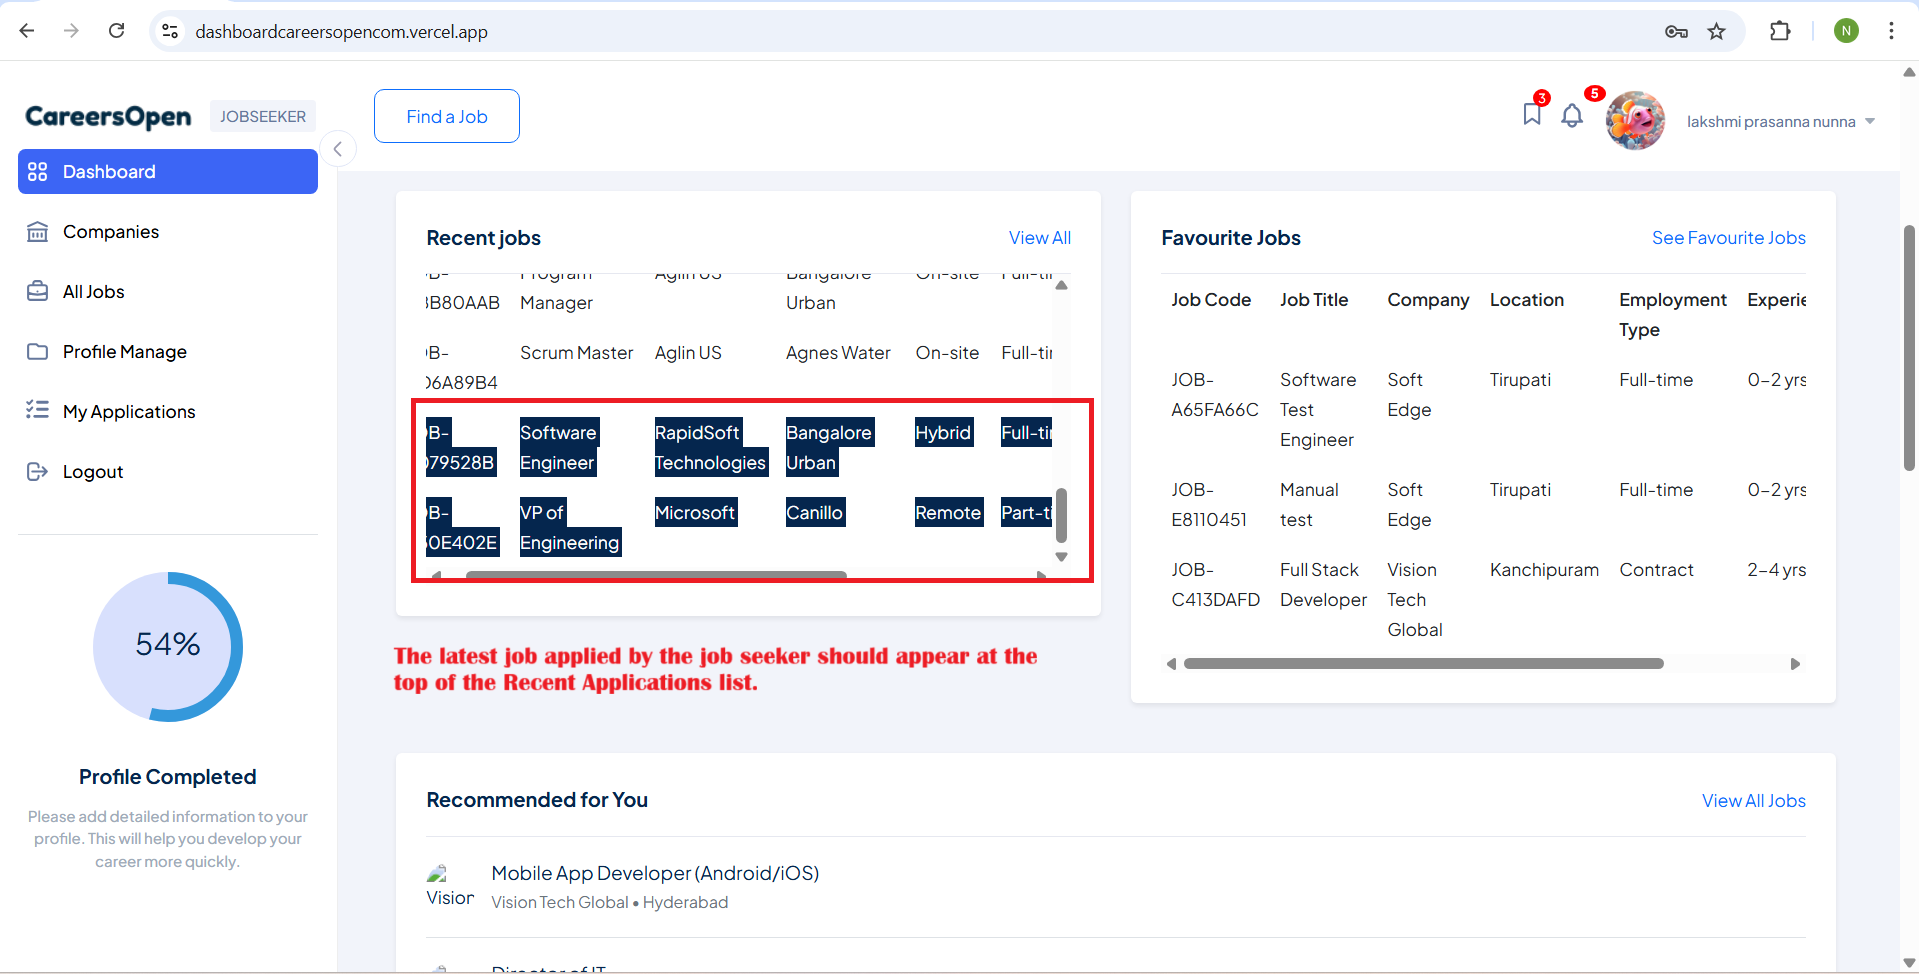
Task: Click Recent jobs vertical scrollbar down arrow
Action: click(1062, 557)
